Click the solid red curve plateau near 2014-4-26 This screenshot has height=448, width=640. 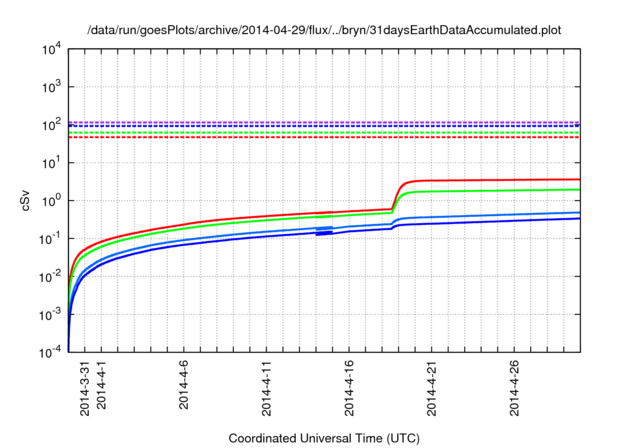pos(514,180)
